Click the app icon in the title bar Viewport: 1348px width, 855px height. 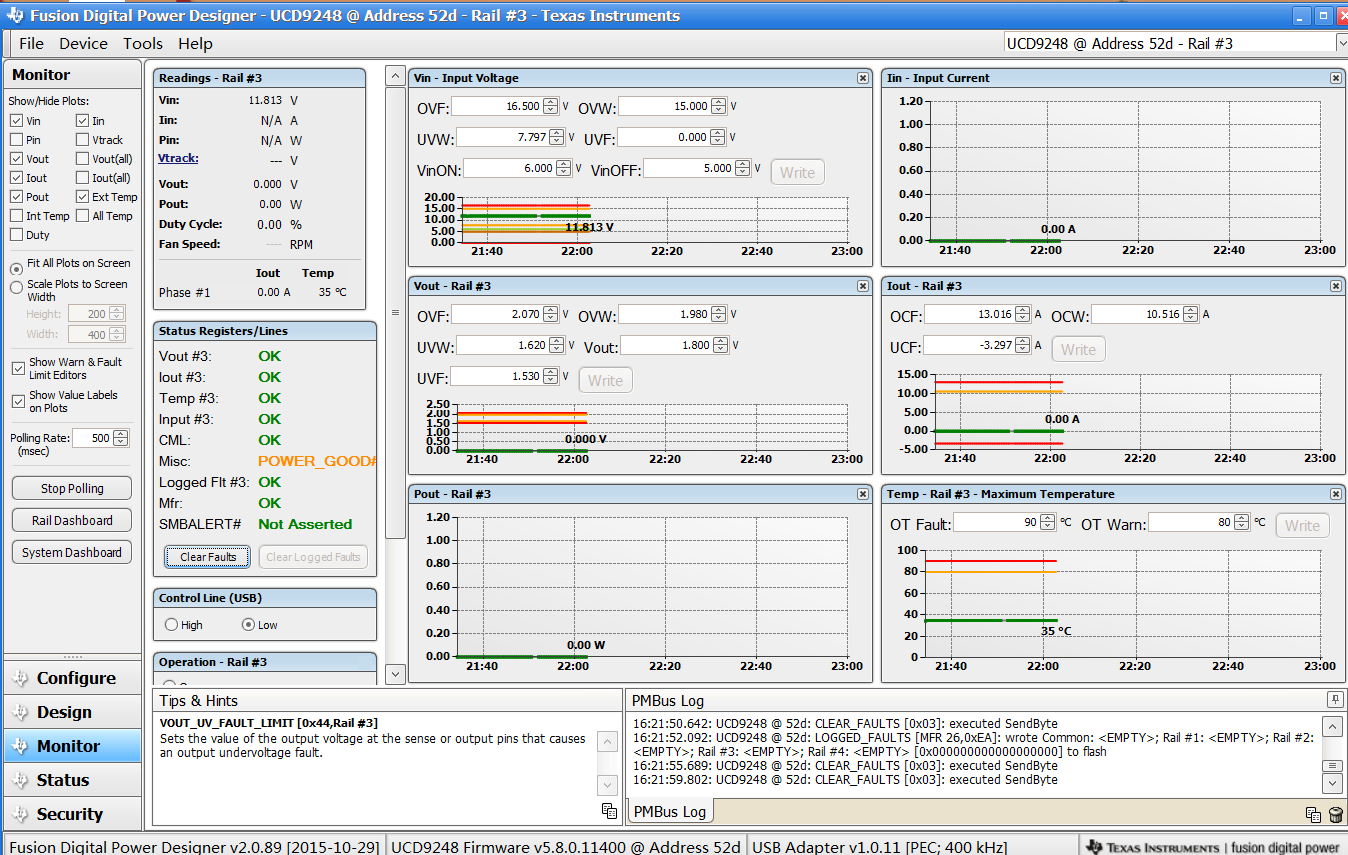[16, 16]
